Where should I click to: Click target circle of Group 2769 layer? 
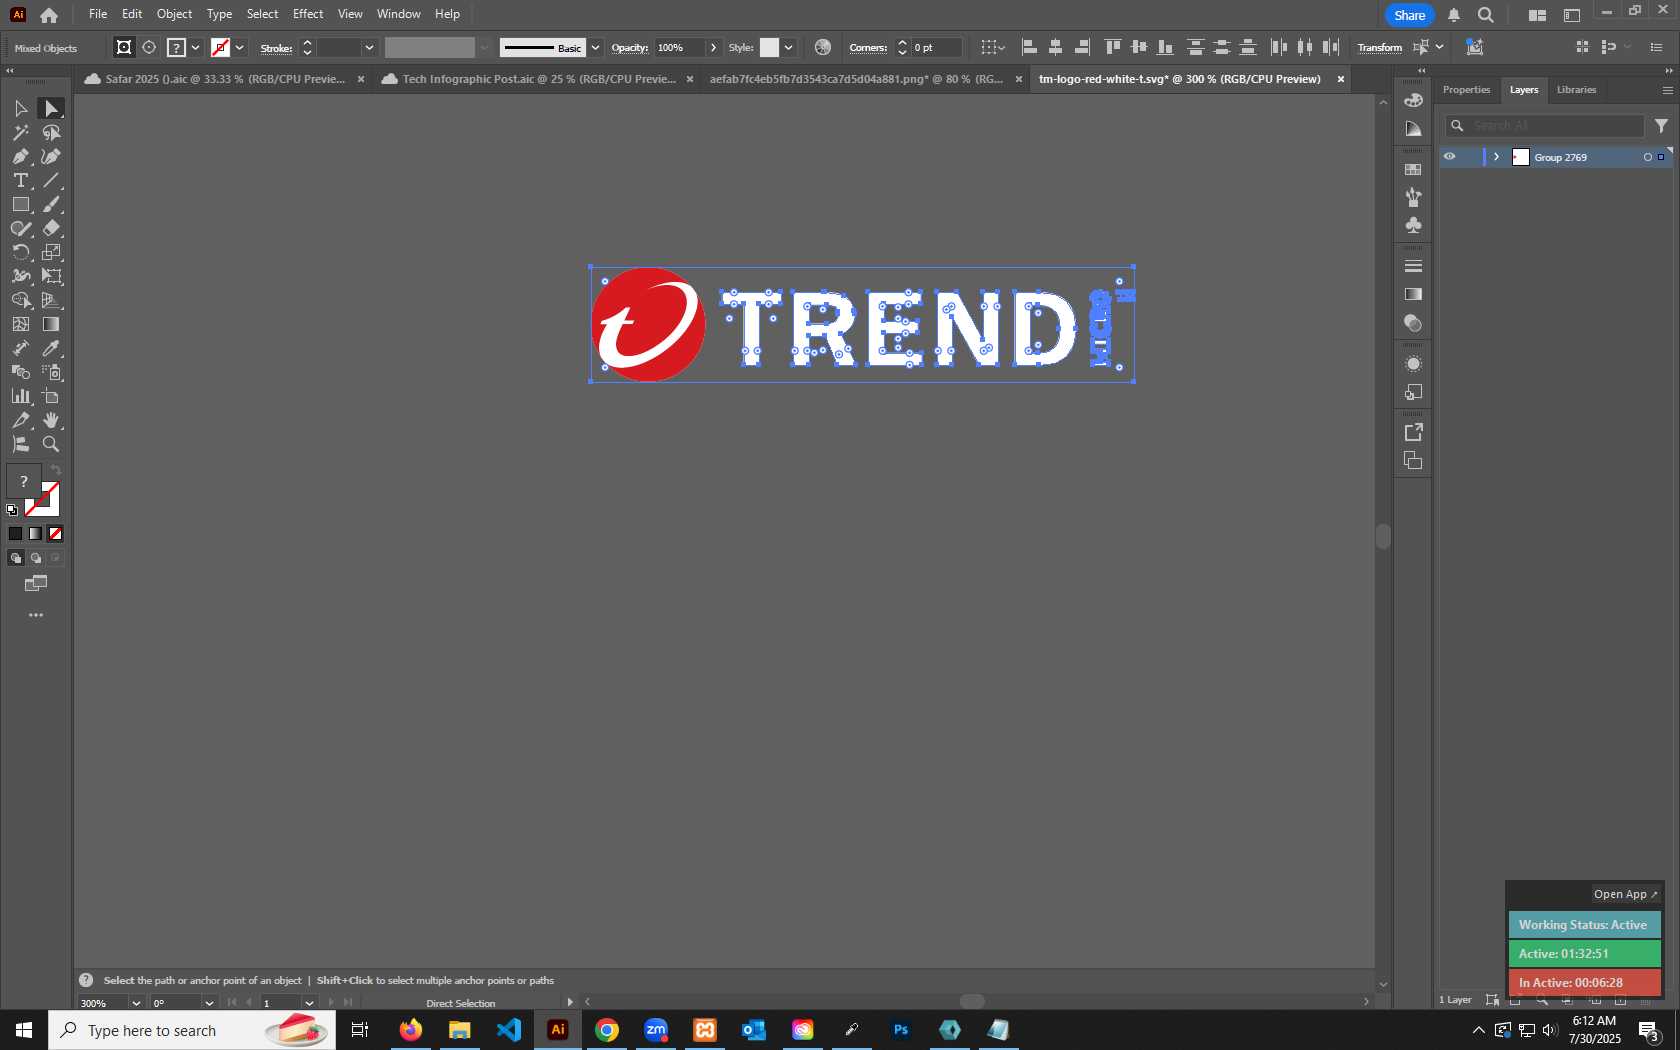(x=1648, y=157)
